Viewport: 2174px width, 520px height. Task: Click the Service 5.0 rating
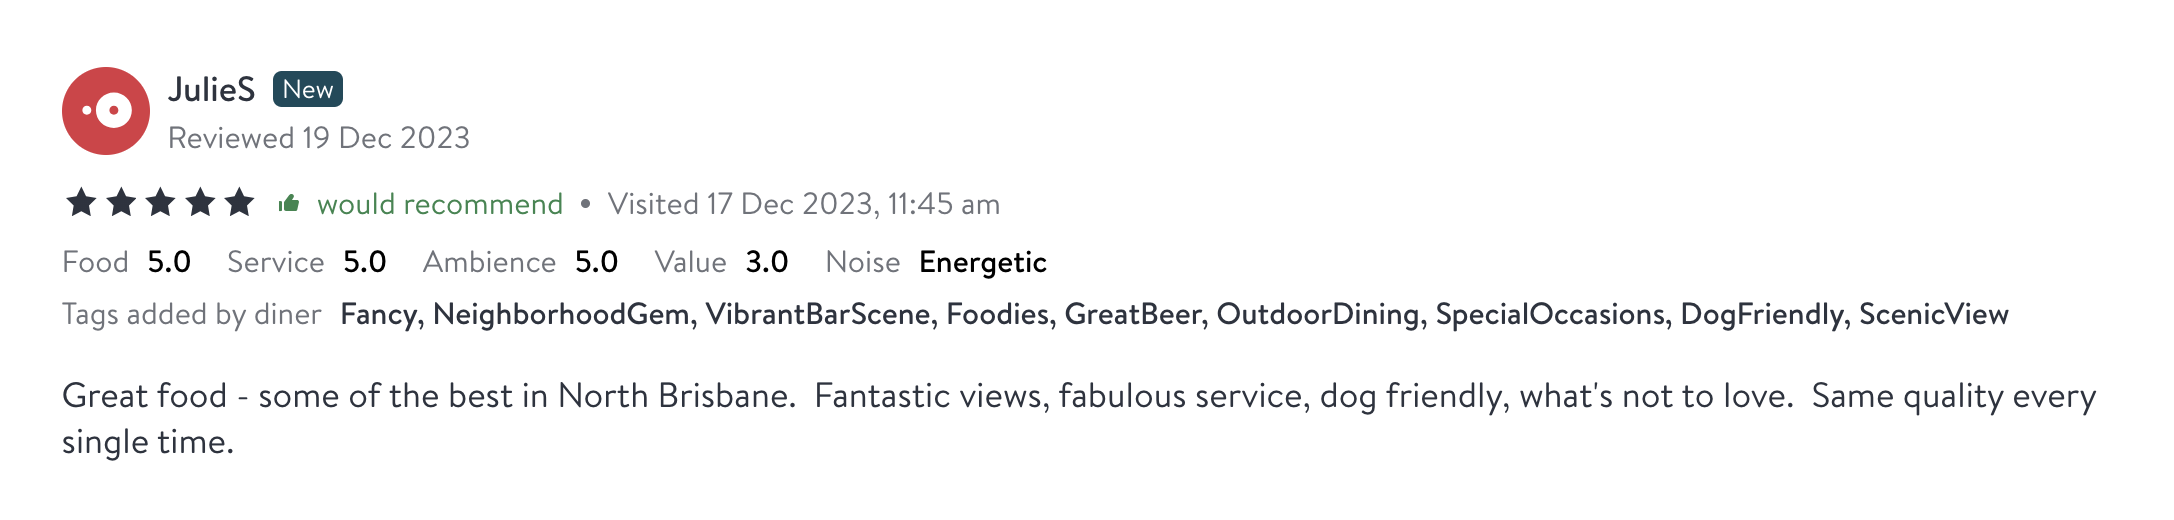pos(306,262)
